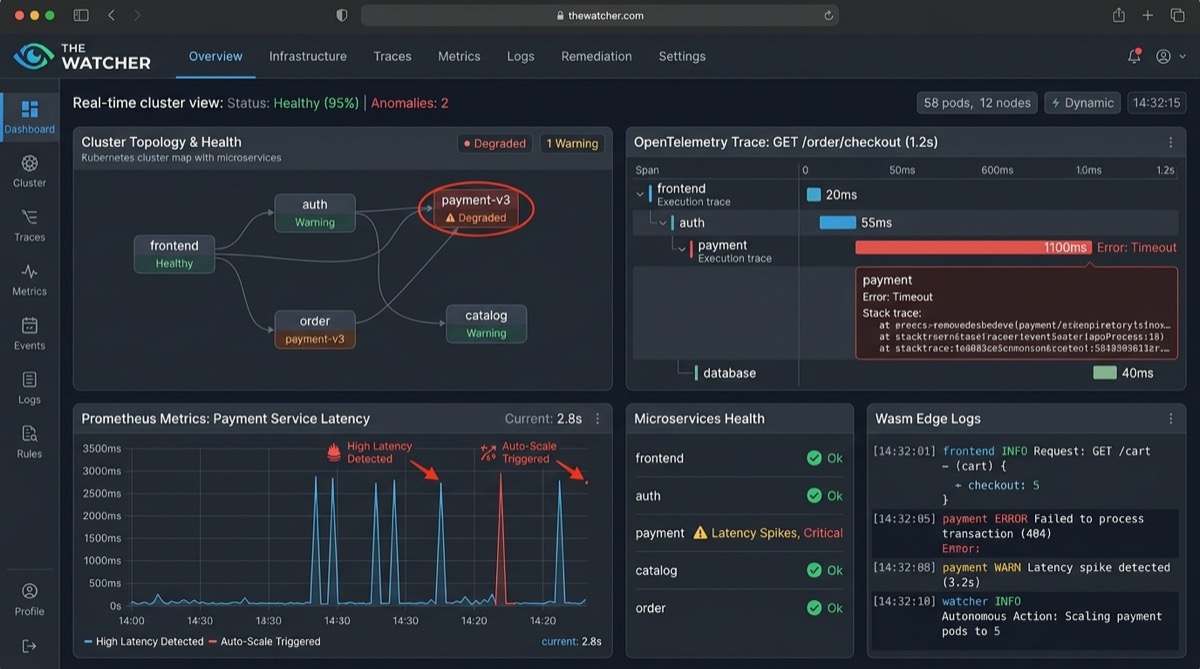The width and height of the screenshot is (1200, 669).
Task: Select the auth node in topology
Action: point(315,213)
